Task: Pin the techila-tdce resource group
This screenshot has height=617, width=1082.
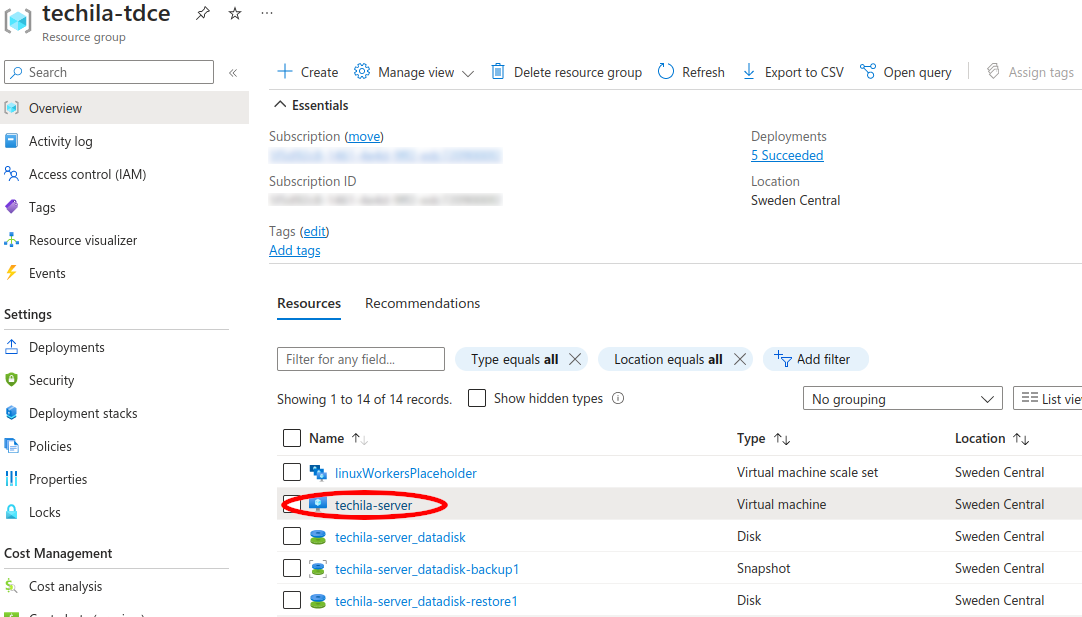Action: 203,13
